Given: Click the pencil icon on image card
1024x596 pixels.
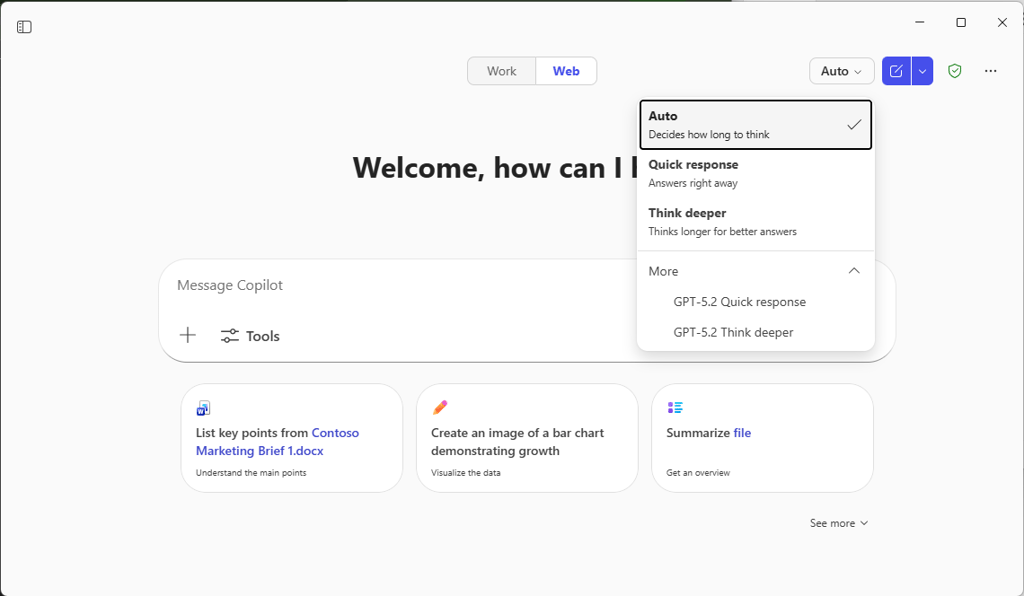Looking at the screenshot, I should [x=440, y=407].
